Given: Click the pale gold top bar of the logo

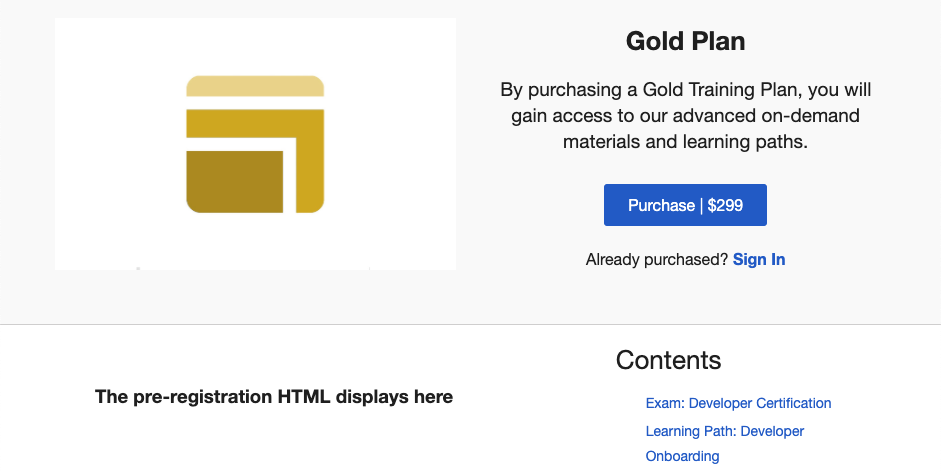Looking at the screenshot, I should click(255, 86).
